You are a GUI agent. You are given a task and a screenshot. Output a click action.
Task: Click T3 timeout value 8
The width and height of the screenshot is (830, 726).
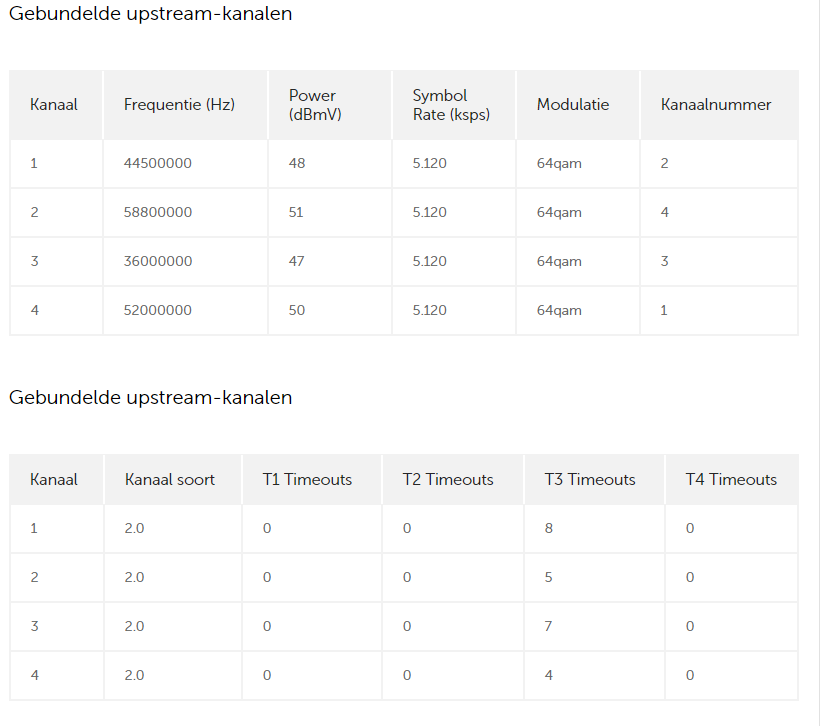pos(548,528)
